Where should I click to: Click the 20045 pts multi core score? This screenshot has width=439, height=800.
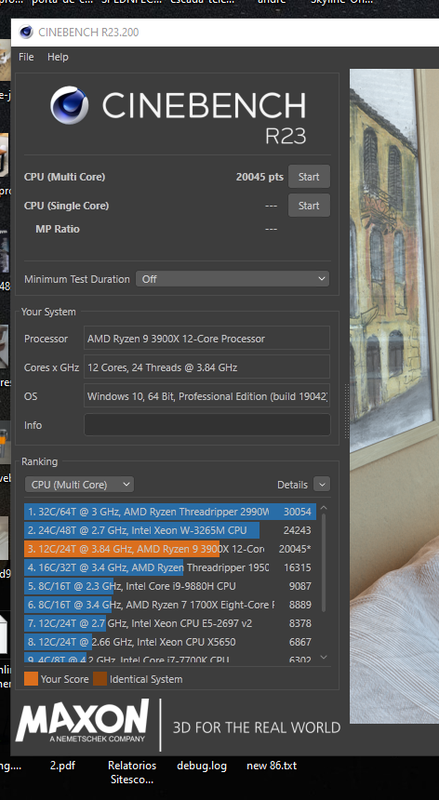pyautogui.click(x=259, y=177)
